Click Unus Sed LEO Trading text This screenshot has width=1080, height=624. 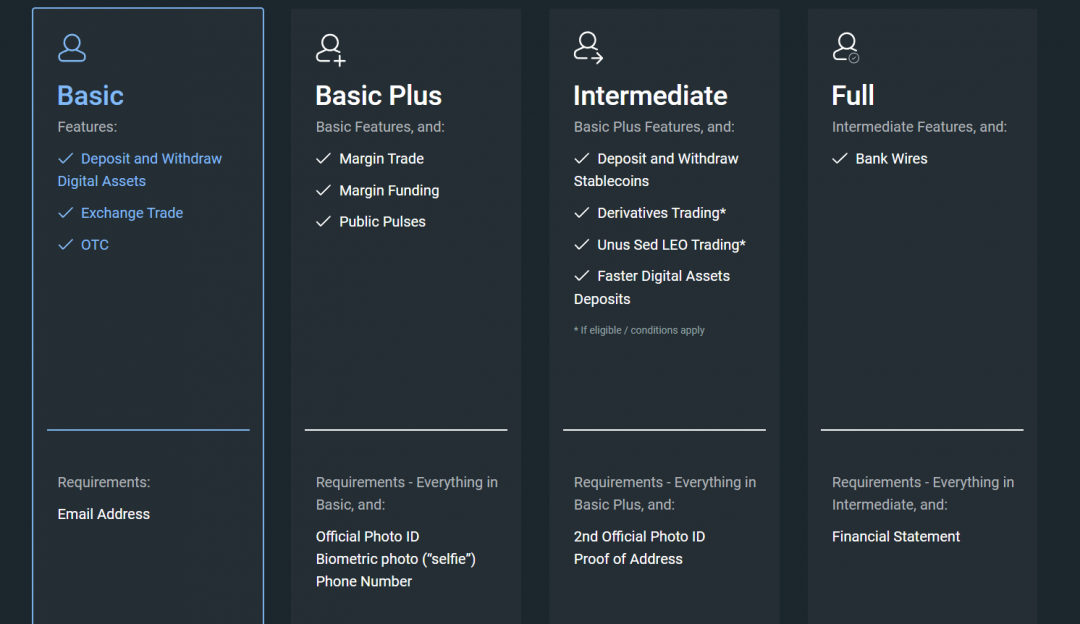pos(671,245)
